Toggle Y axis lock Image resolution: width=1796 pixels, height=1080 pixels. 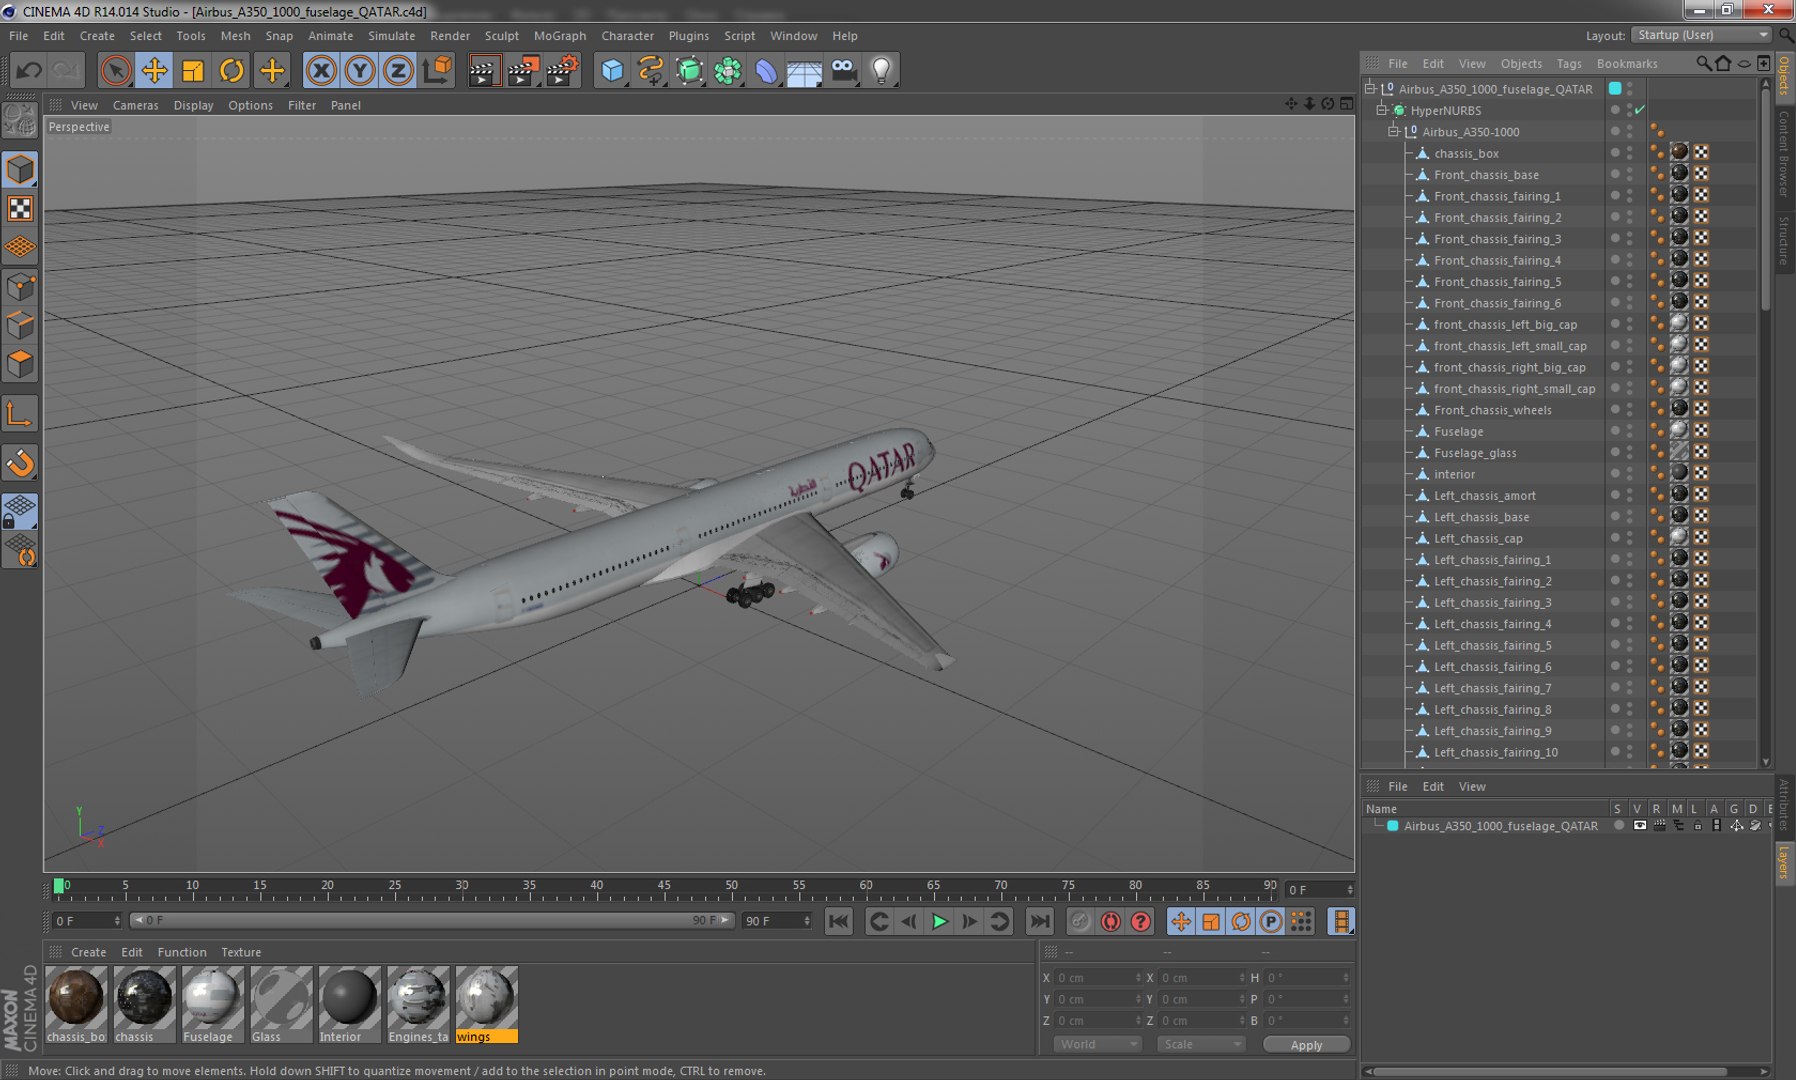pyautogui.click(x=359, y=71)
